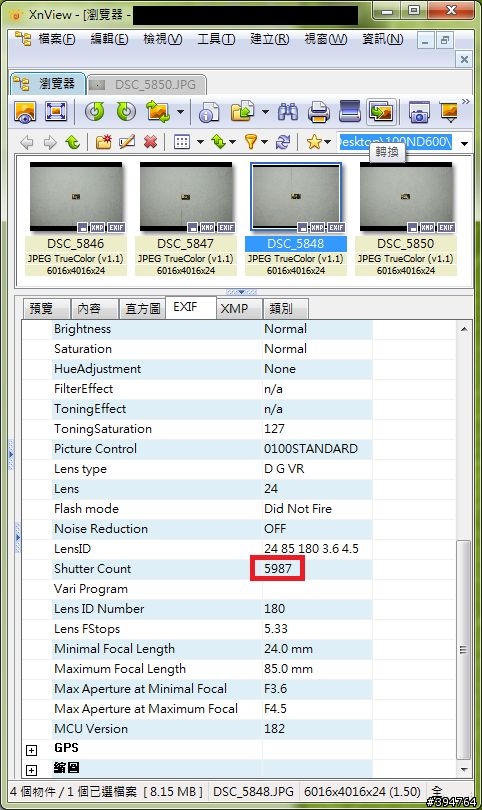
Task: Select the EXIF panel tab
Action: point(190,307)
